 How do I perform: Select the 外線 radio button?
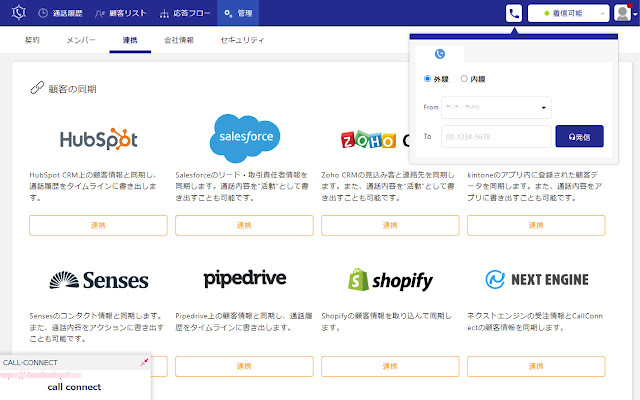tap(427, 78)
